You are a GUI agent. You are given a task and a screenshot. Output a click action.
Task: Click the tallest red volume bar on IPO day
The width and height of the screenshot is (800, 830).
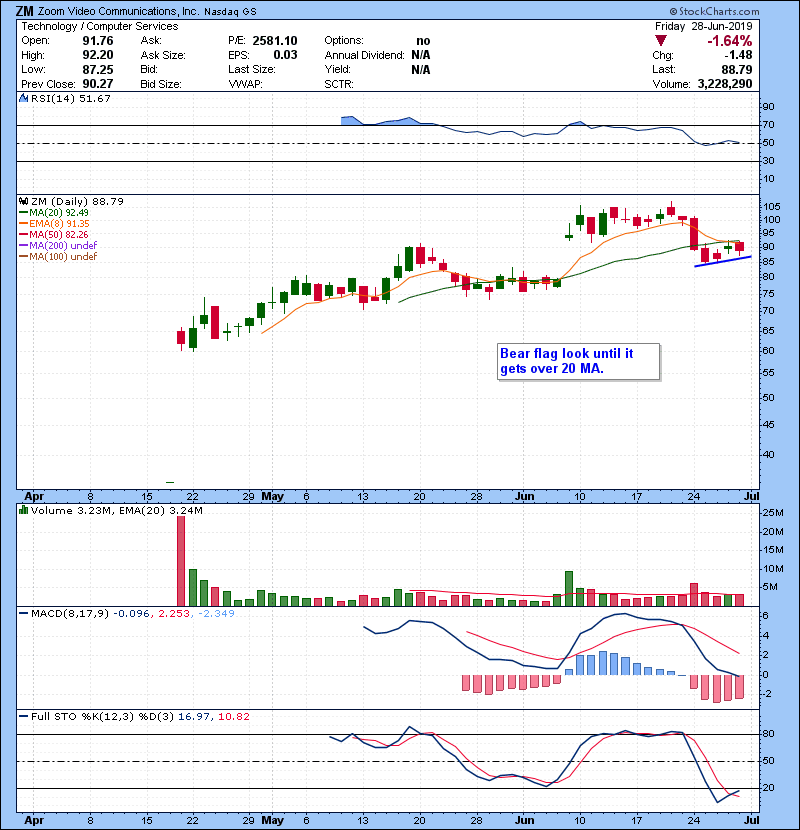point(181,561)
